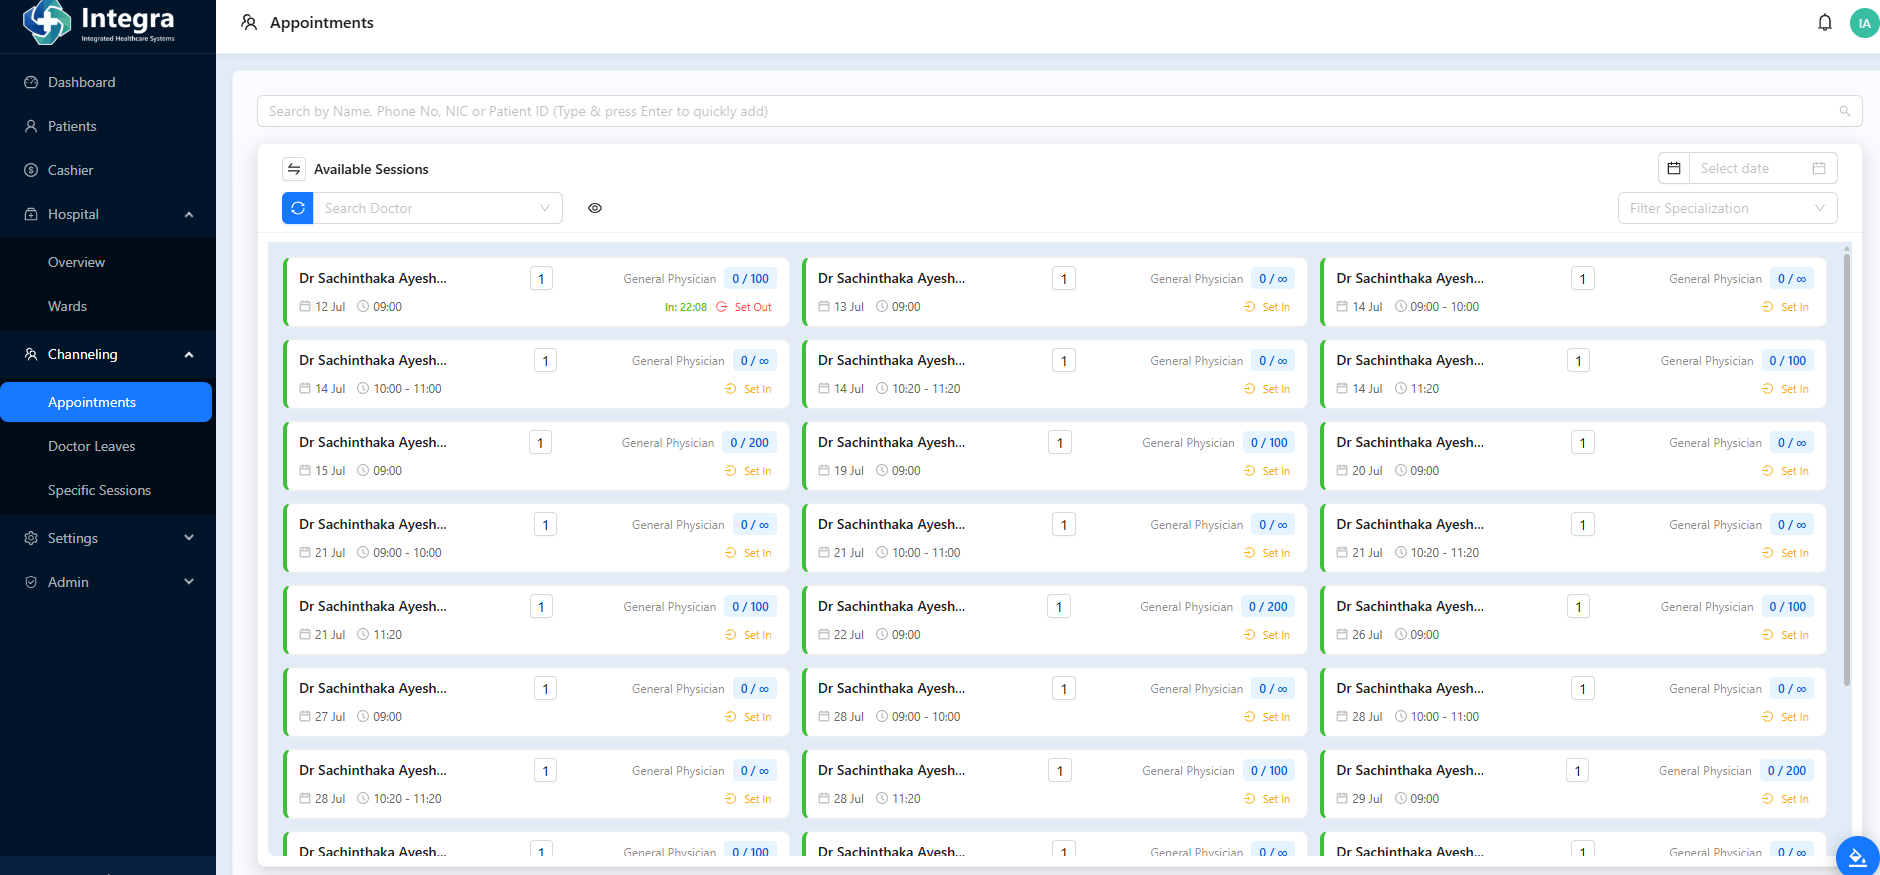Click Set In on 28 Jul 11:20 session
1880x875 pixels.
[x=1267, y=799]
